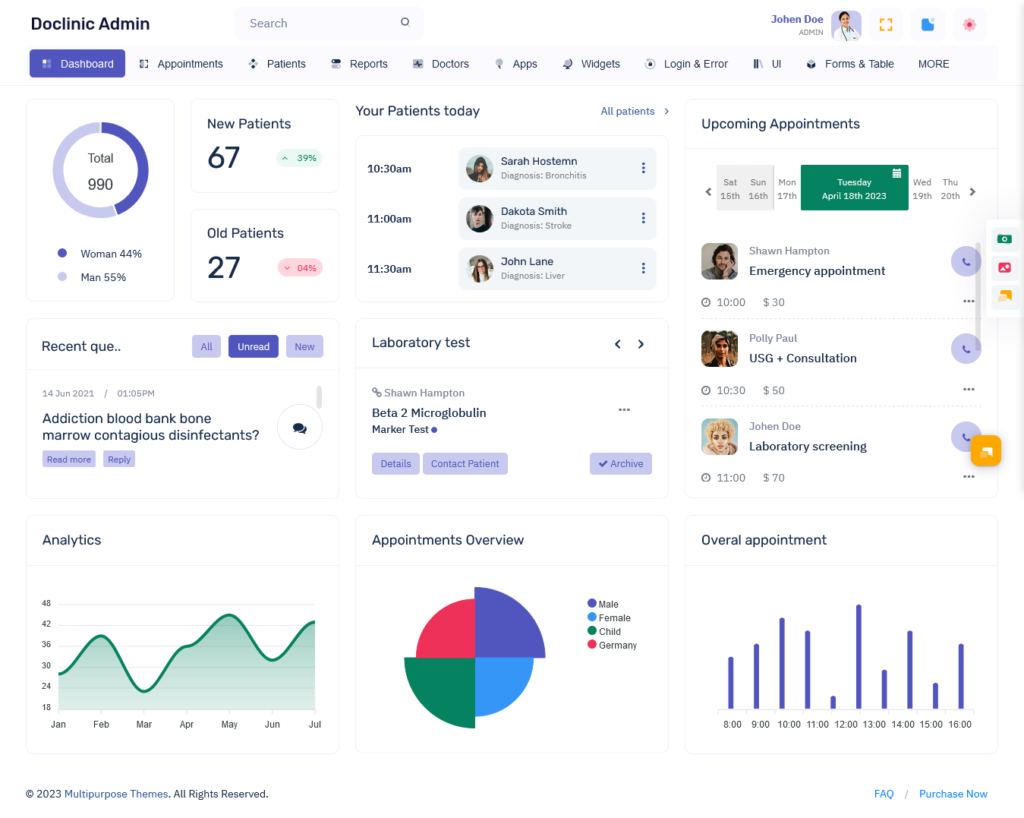Toggle Germany series in Appointments Overview legend
1024x818 pixels.
click(x=612, y=645)
